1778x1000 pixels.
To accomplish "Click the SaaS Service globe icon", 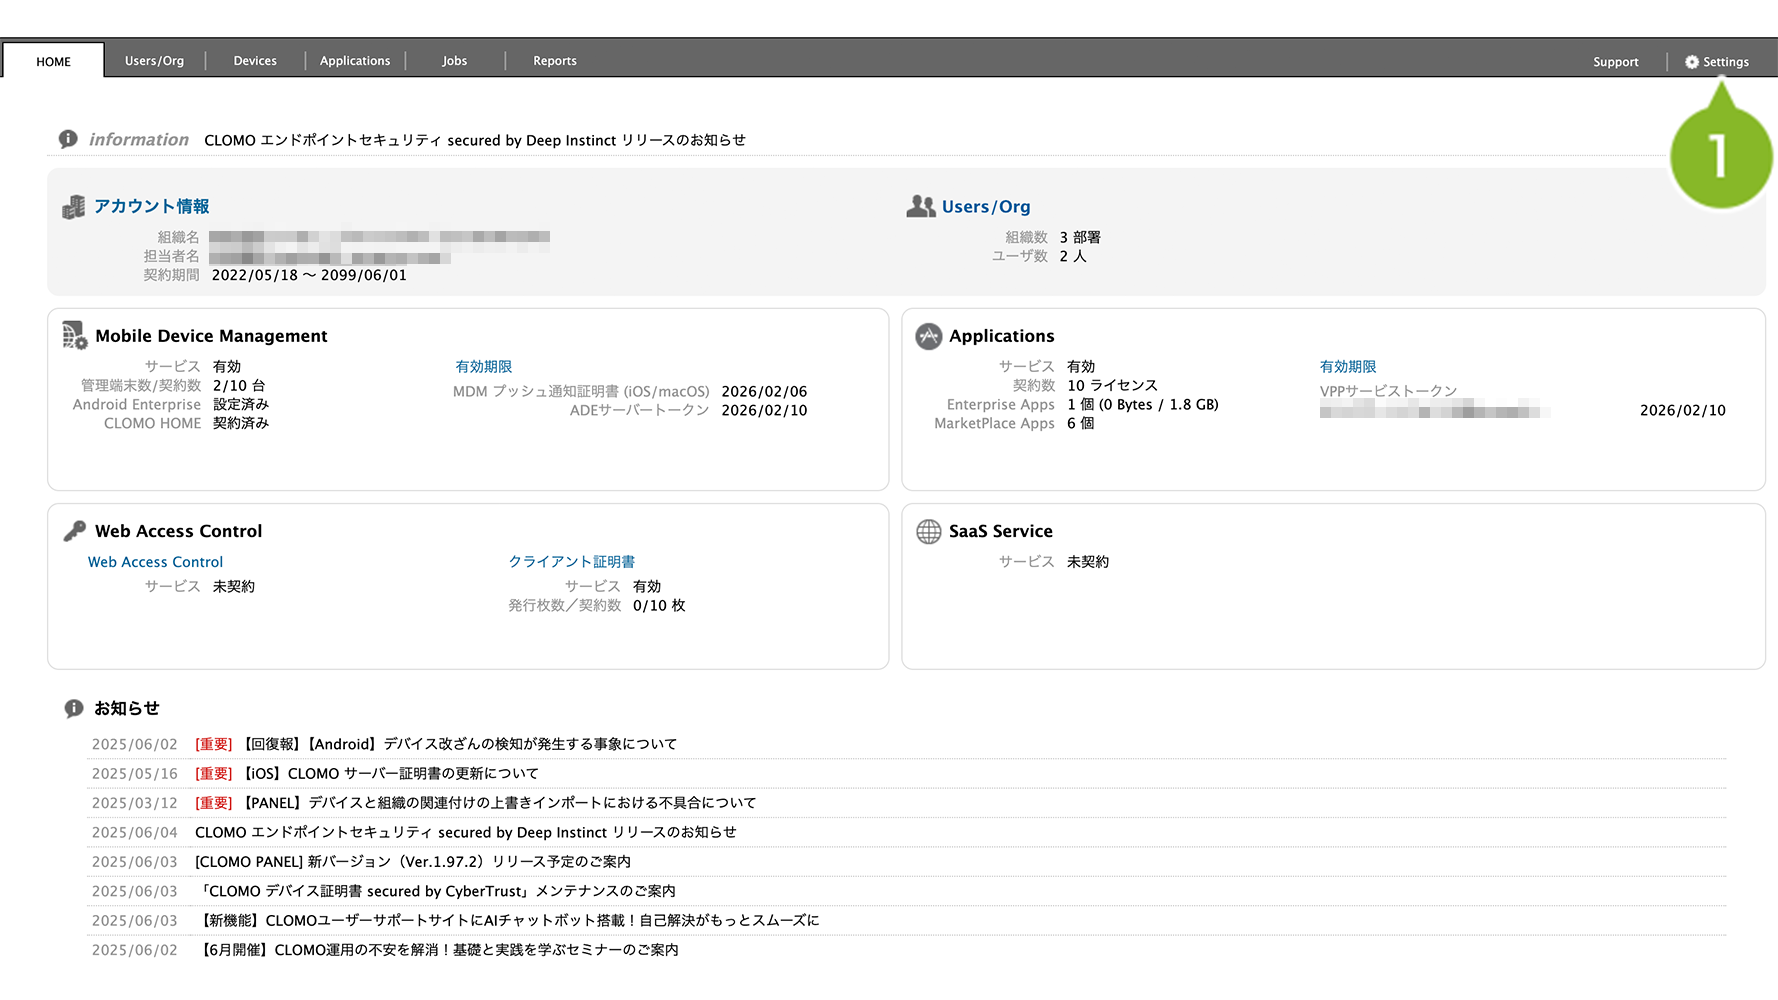I will 929,531.
